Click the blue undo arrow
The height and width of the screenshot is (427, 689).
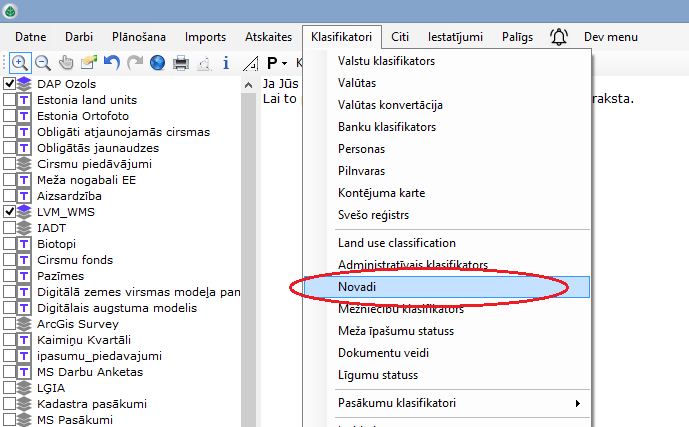pyautogui.click(x=112, y=63)
